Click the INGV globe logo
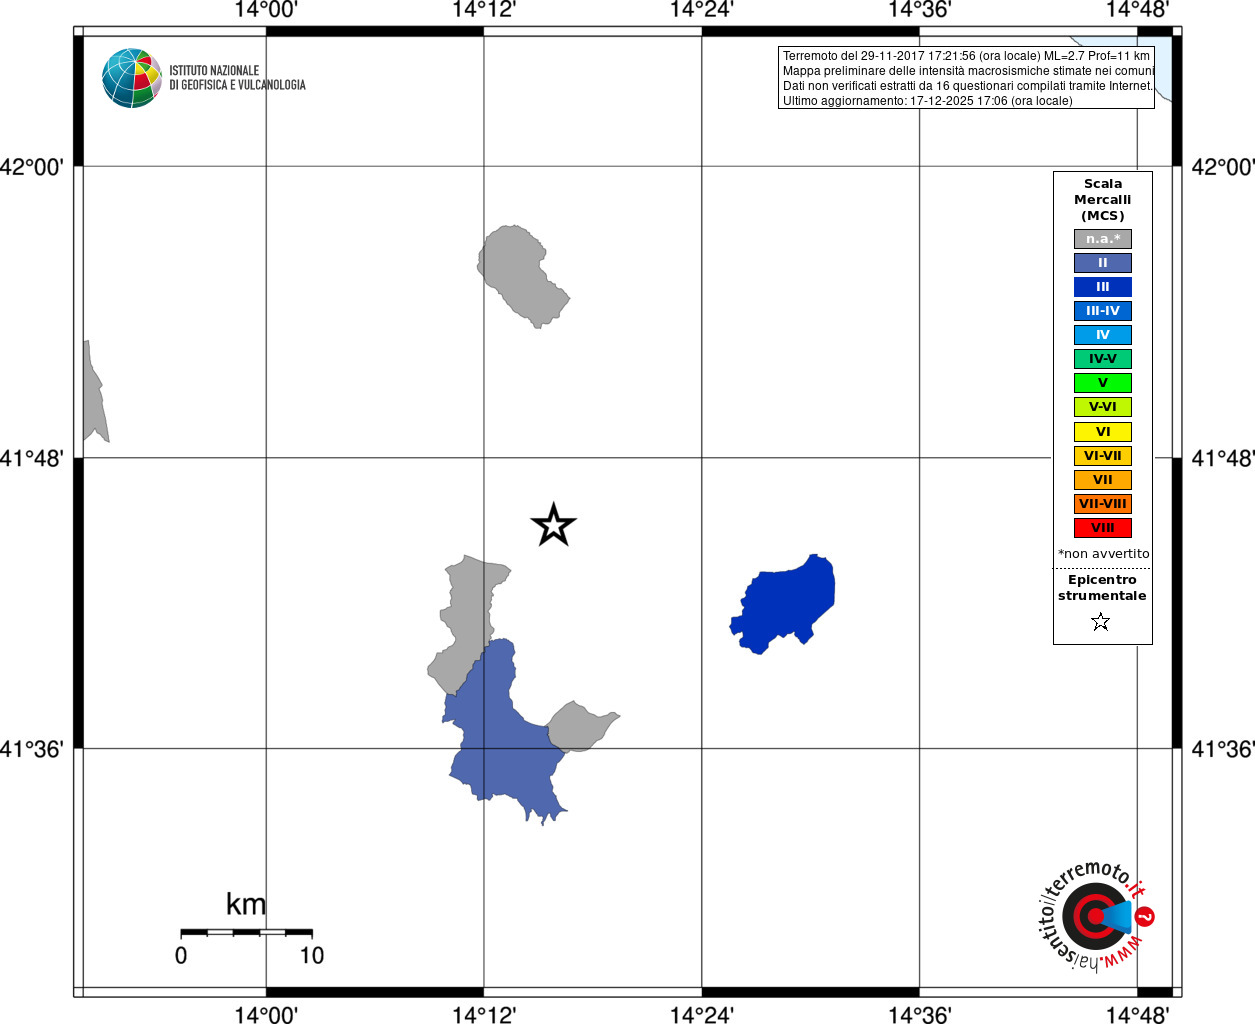This screenshot has width=1255, height=1024. coord(132,78)
